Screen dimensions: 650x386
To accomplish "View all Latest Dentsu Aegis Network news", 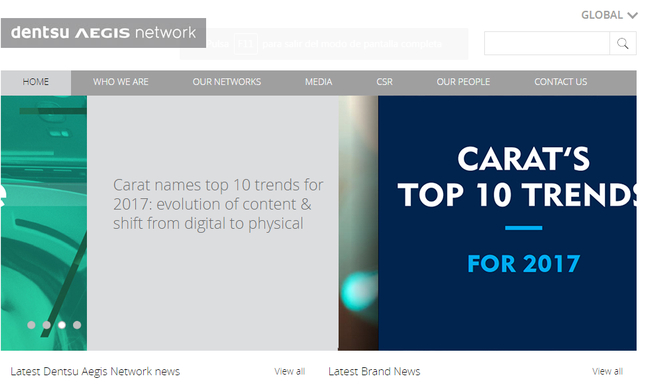I will pos(289,371).
